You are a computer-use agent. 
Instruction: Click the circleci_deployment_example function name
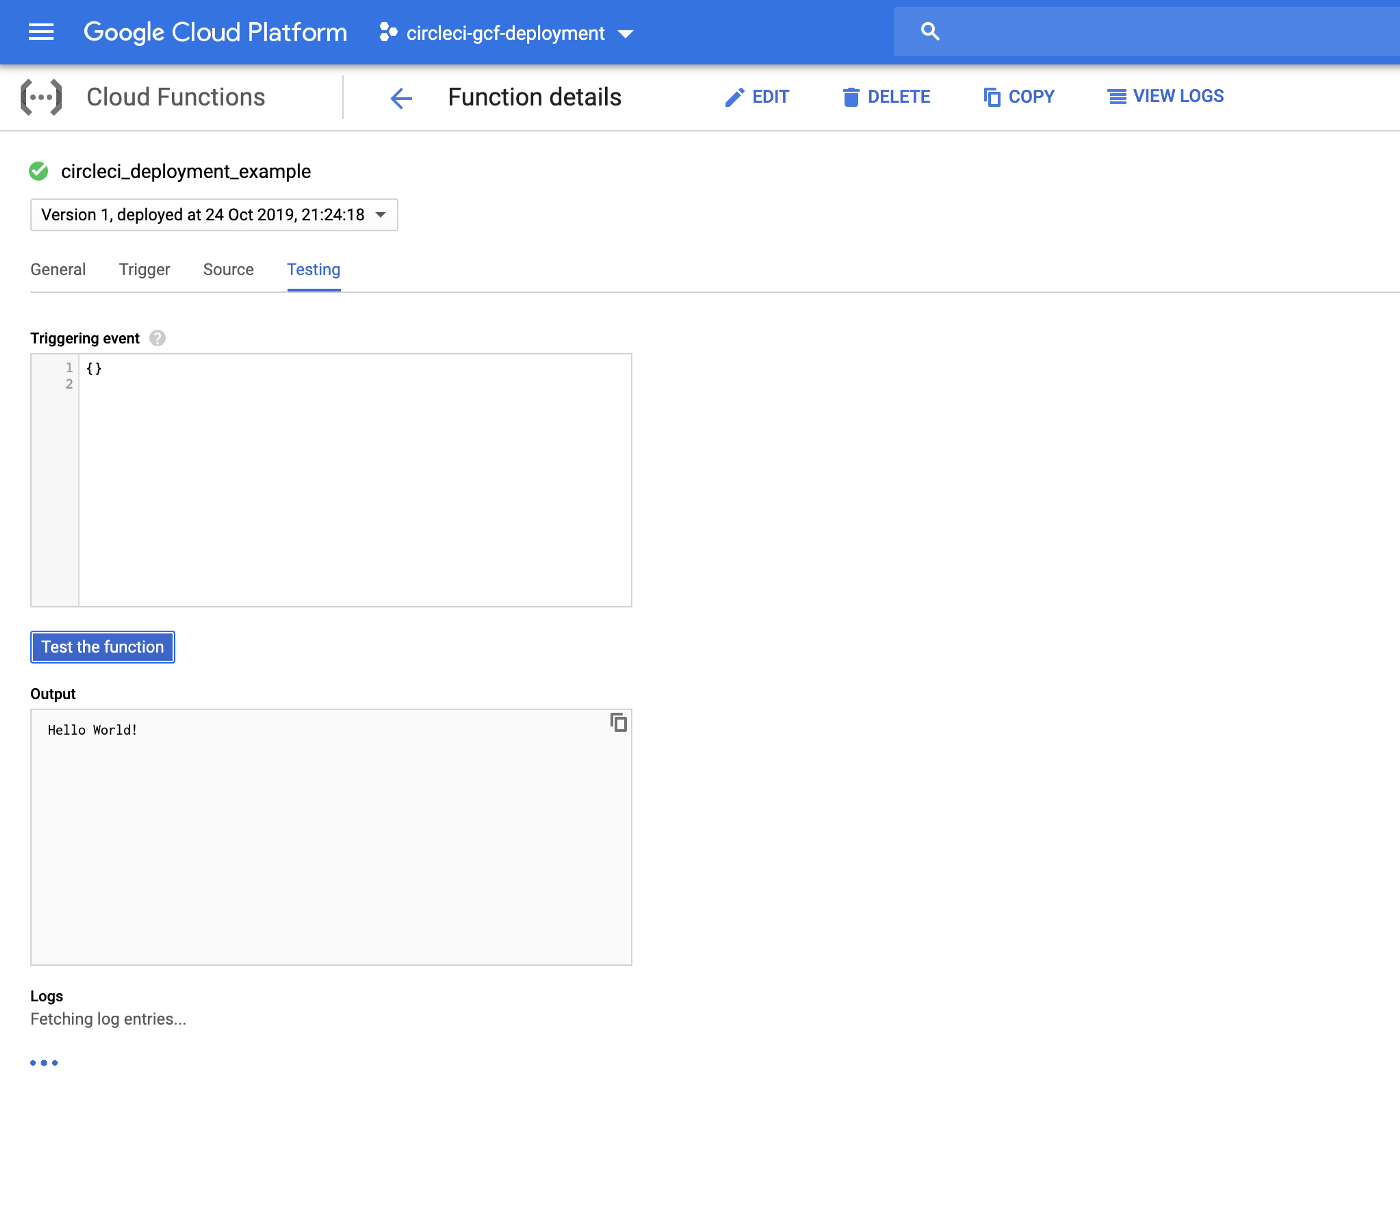(186, 171)
